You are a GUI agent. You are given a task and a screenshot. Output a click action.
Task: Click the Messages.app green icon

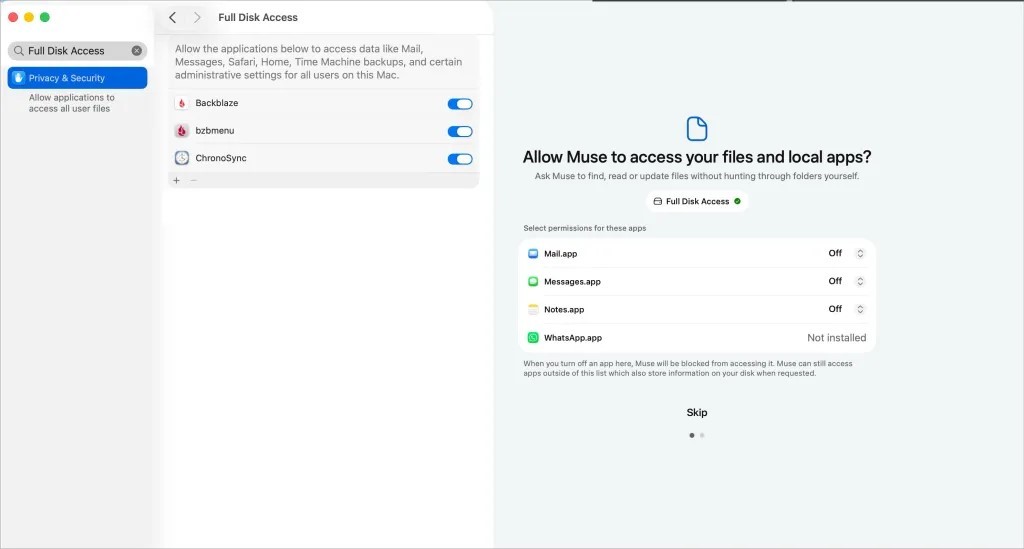533,281
